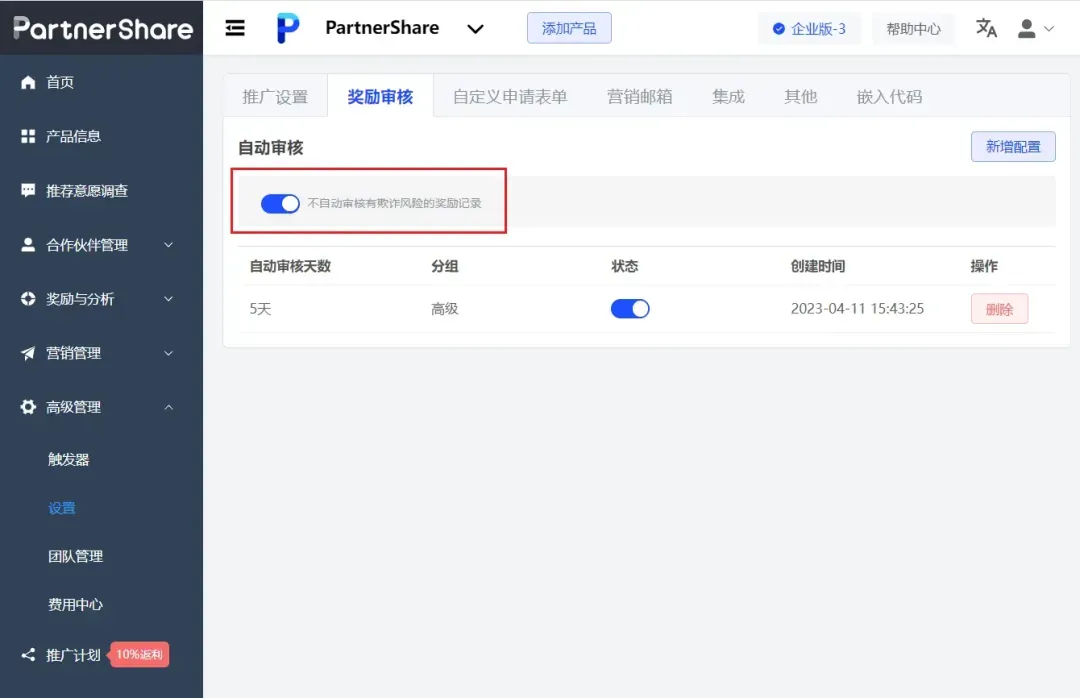This screenshot has height=698, width=1080.
Task: Switch to the 推广设置 tab
Action: tap(275, 96)
